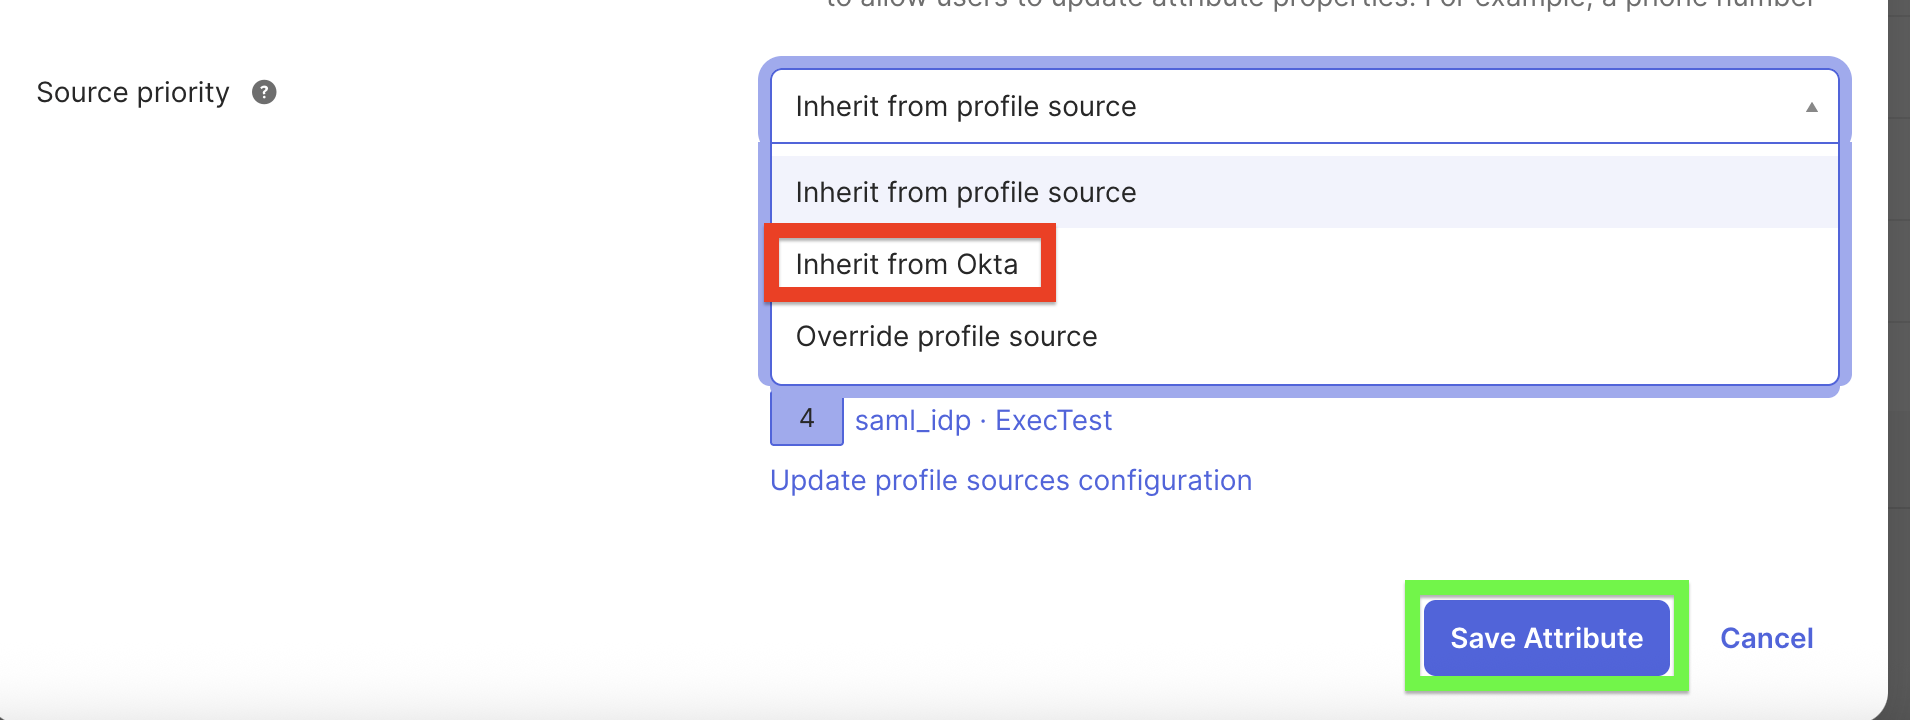Image resolution: width=1910 pixels, height=720 pixels.
Task: Click the priority number 4 badge
Action: pos(807,419)
